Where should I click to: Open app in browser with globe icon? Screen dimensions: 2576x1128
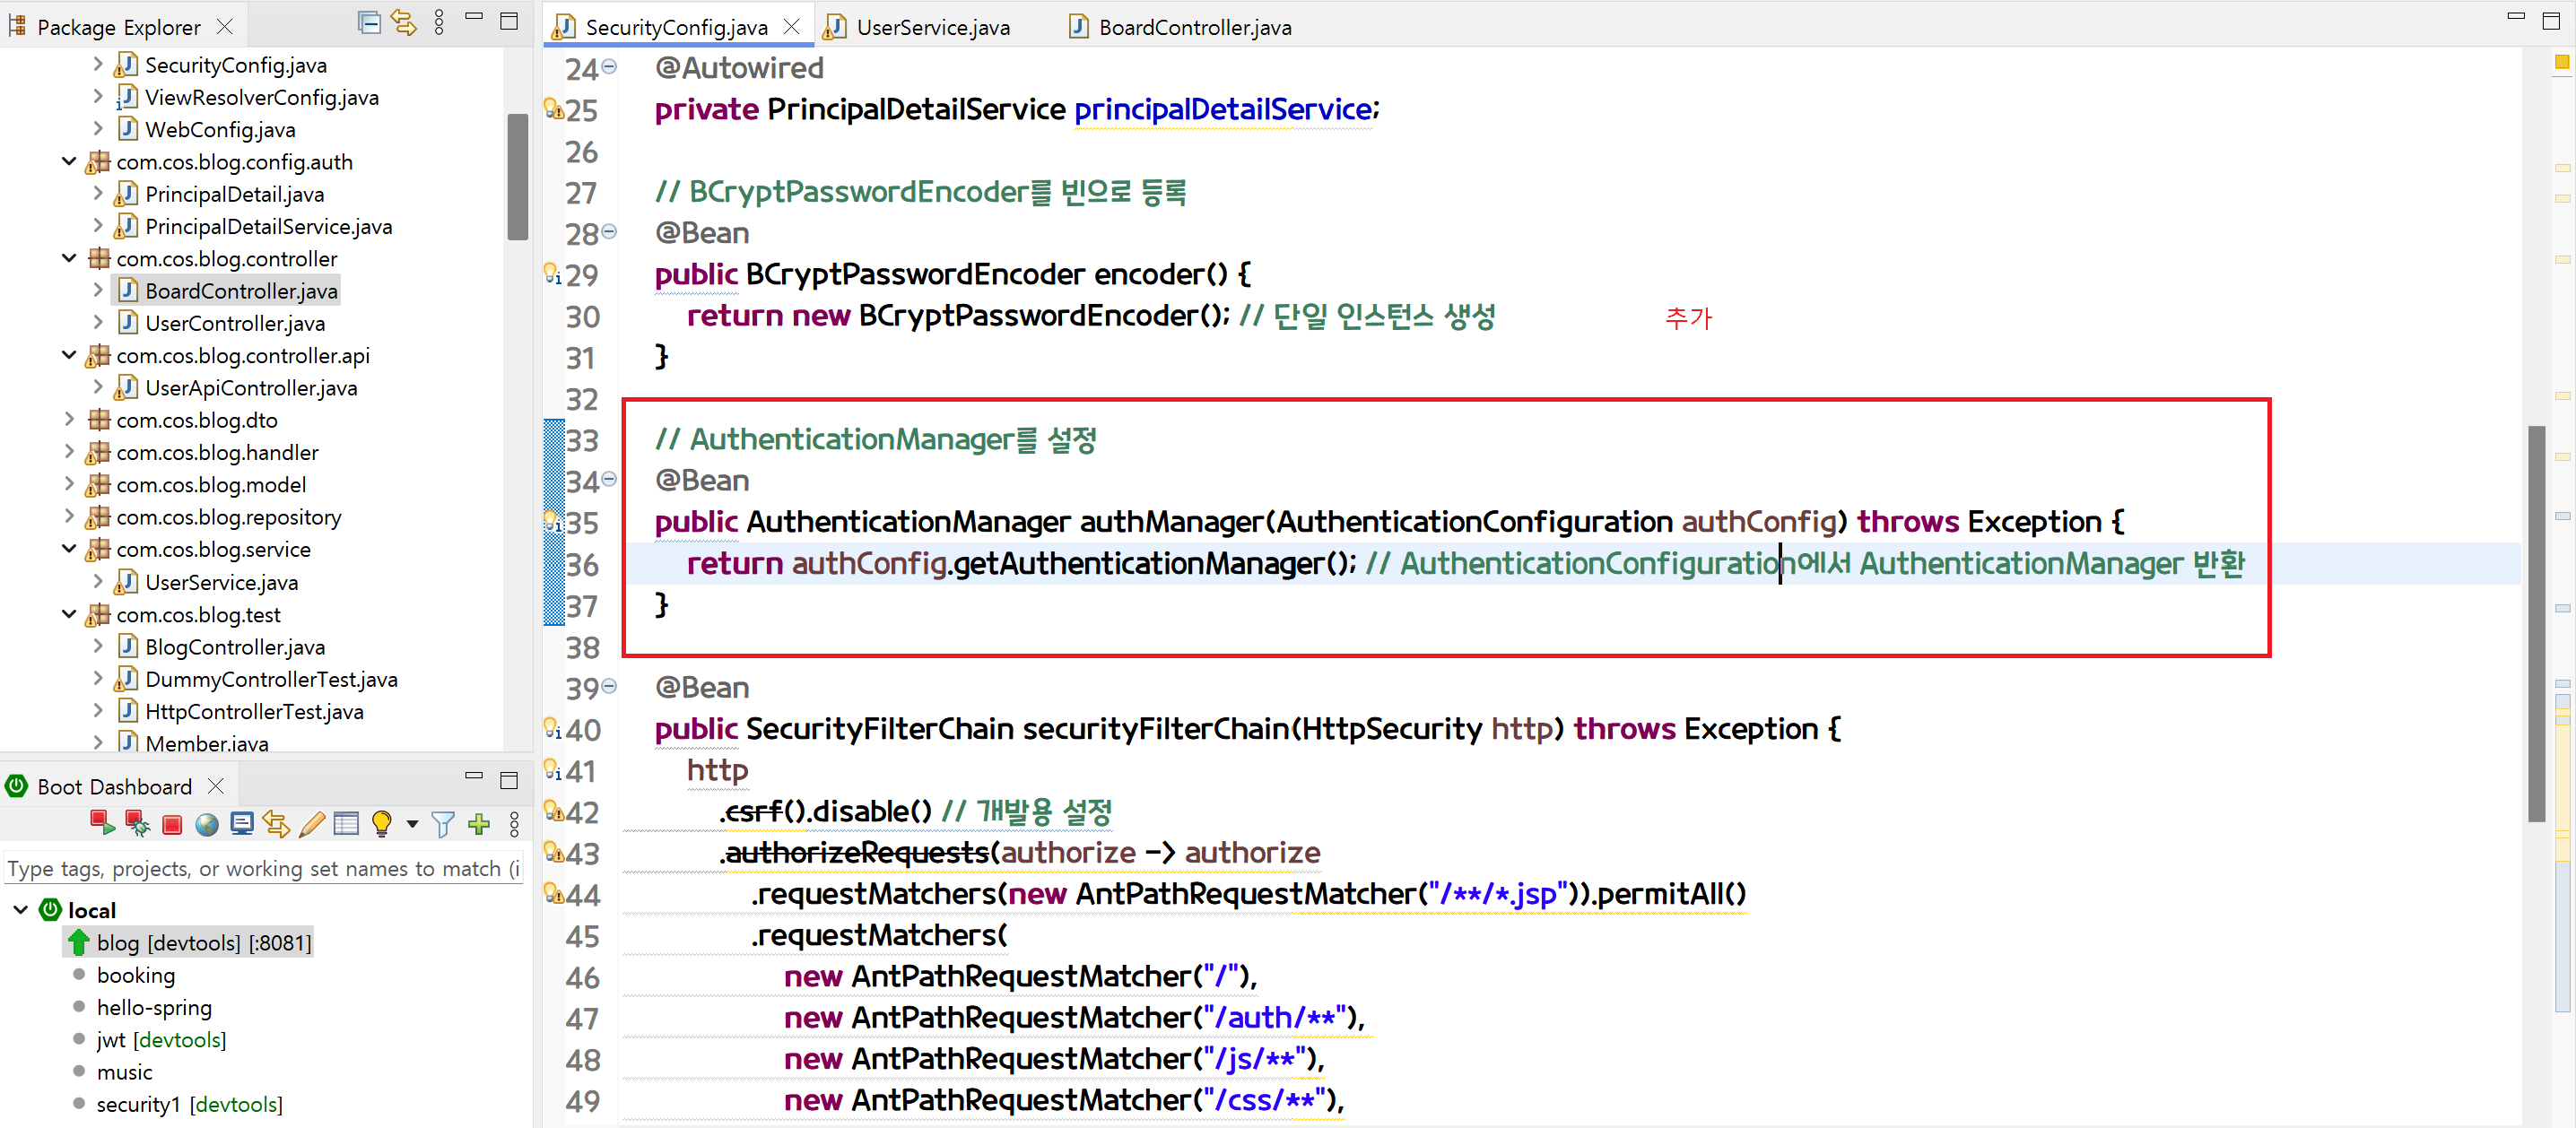tap(207, 824)
